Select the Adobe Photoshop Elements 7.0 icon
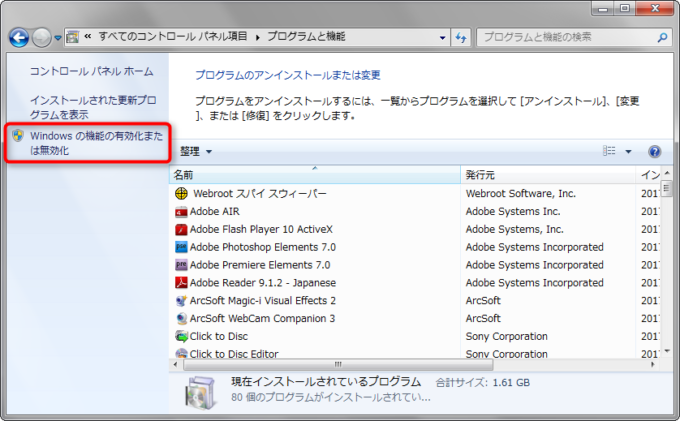 coord(181,247)
